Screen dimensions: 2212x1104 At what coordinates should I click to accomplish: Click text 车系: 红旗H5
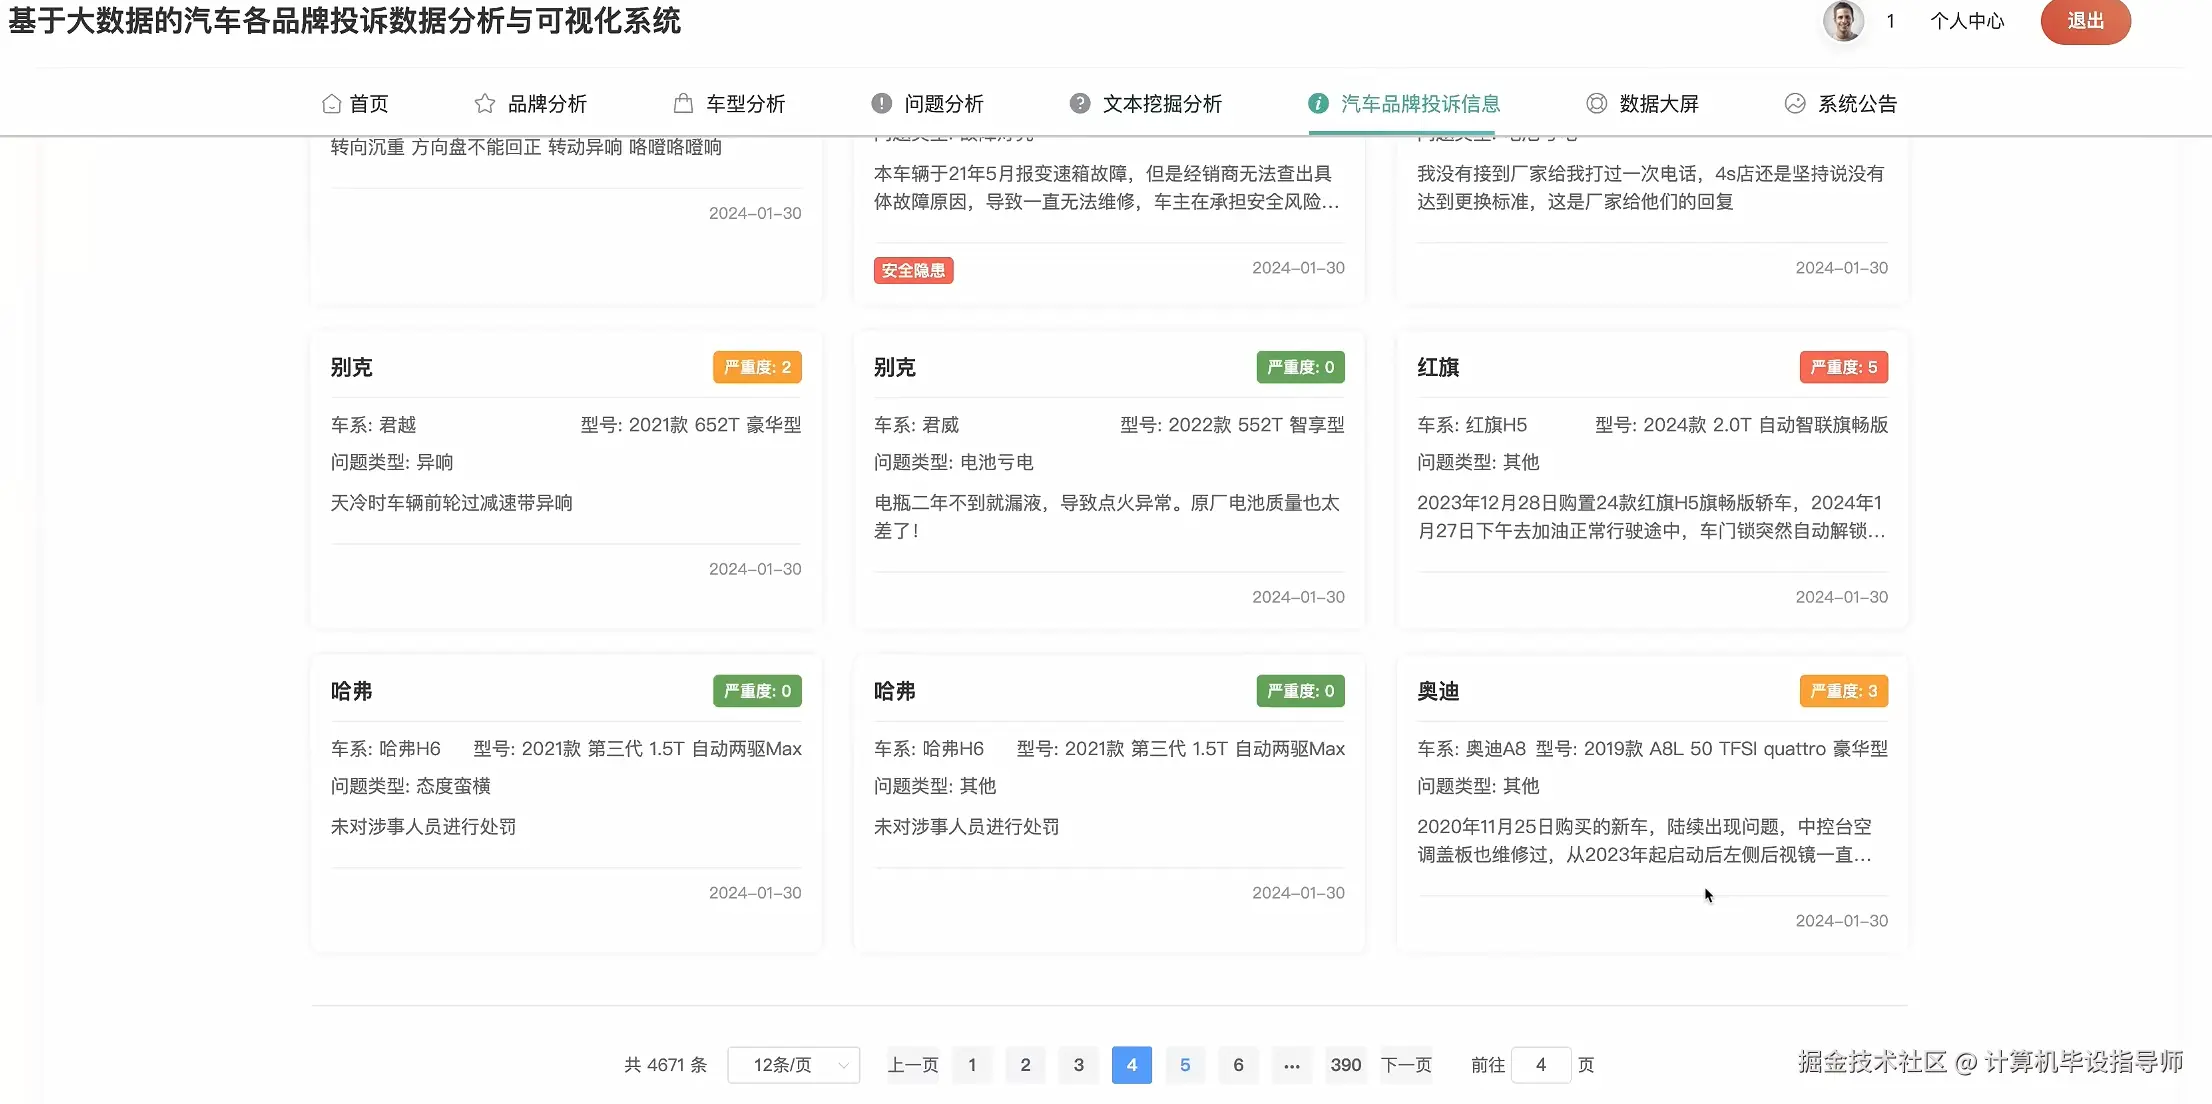[1472, 425]
